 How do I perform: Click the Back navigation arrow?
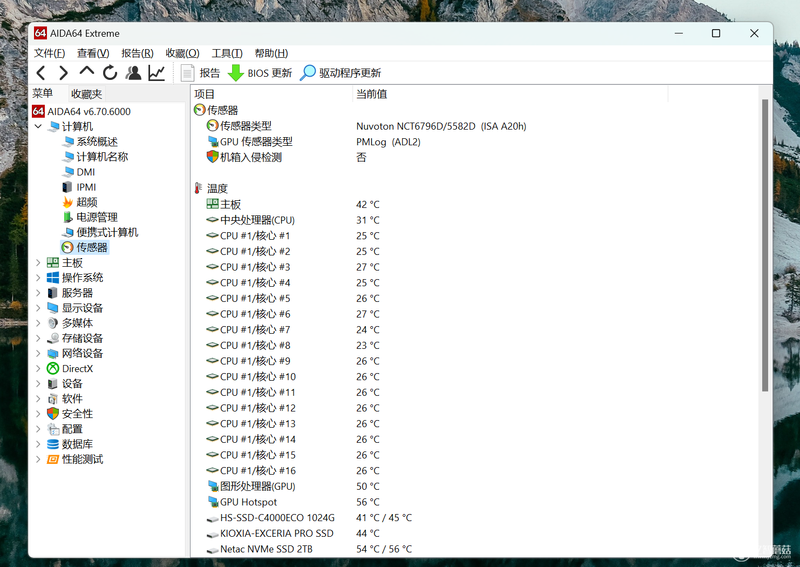pyautogui.click(x=41, y=73)
